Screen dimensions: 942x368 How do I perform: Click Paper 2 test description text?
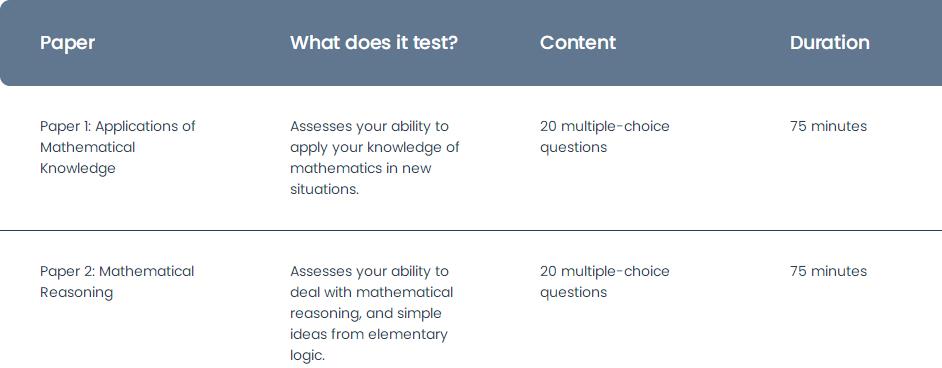tap(371, 313)
